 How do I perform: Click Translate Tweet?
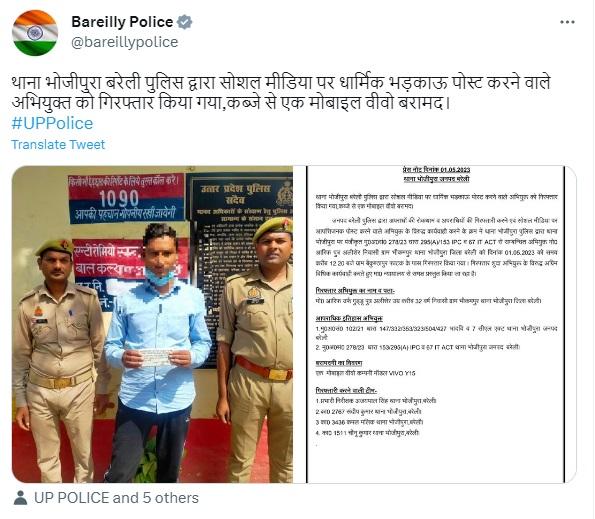coord(58,145)
